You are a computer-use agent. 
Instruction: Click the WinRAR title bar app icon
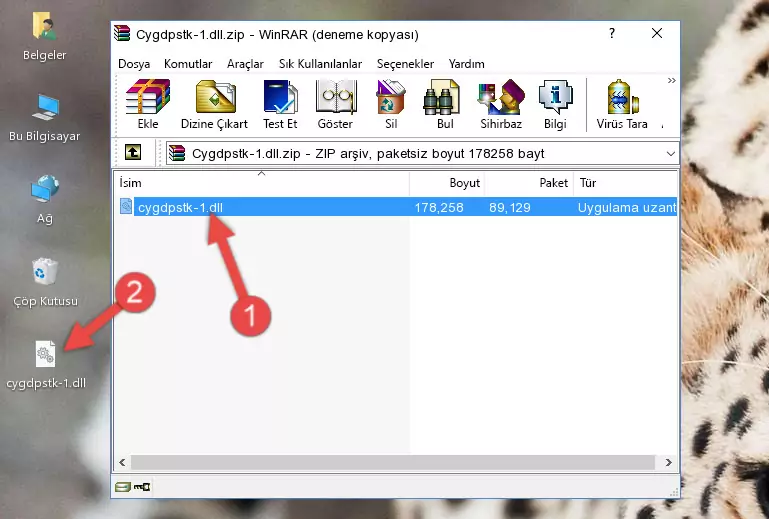tap(122, 34)
